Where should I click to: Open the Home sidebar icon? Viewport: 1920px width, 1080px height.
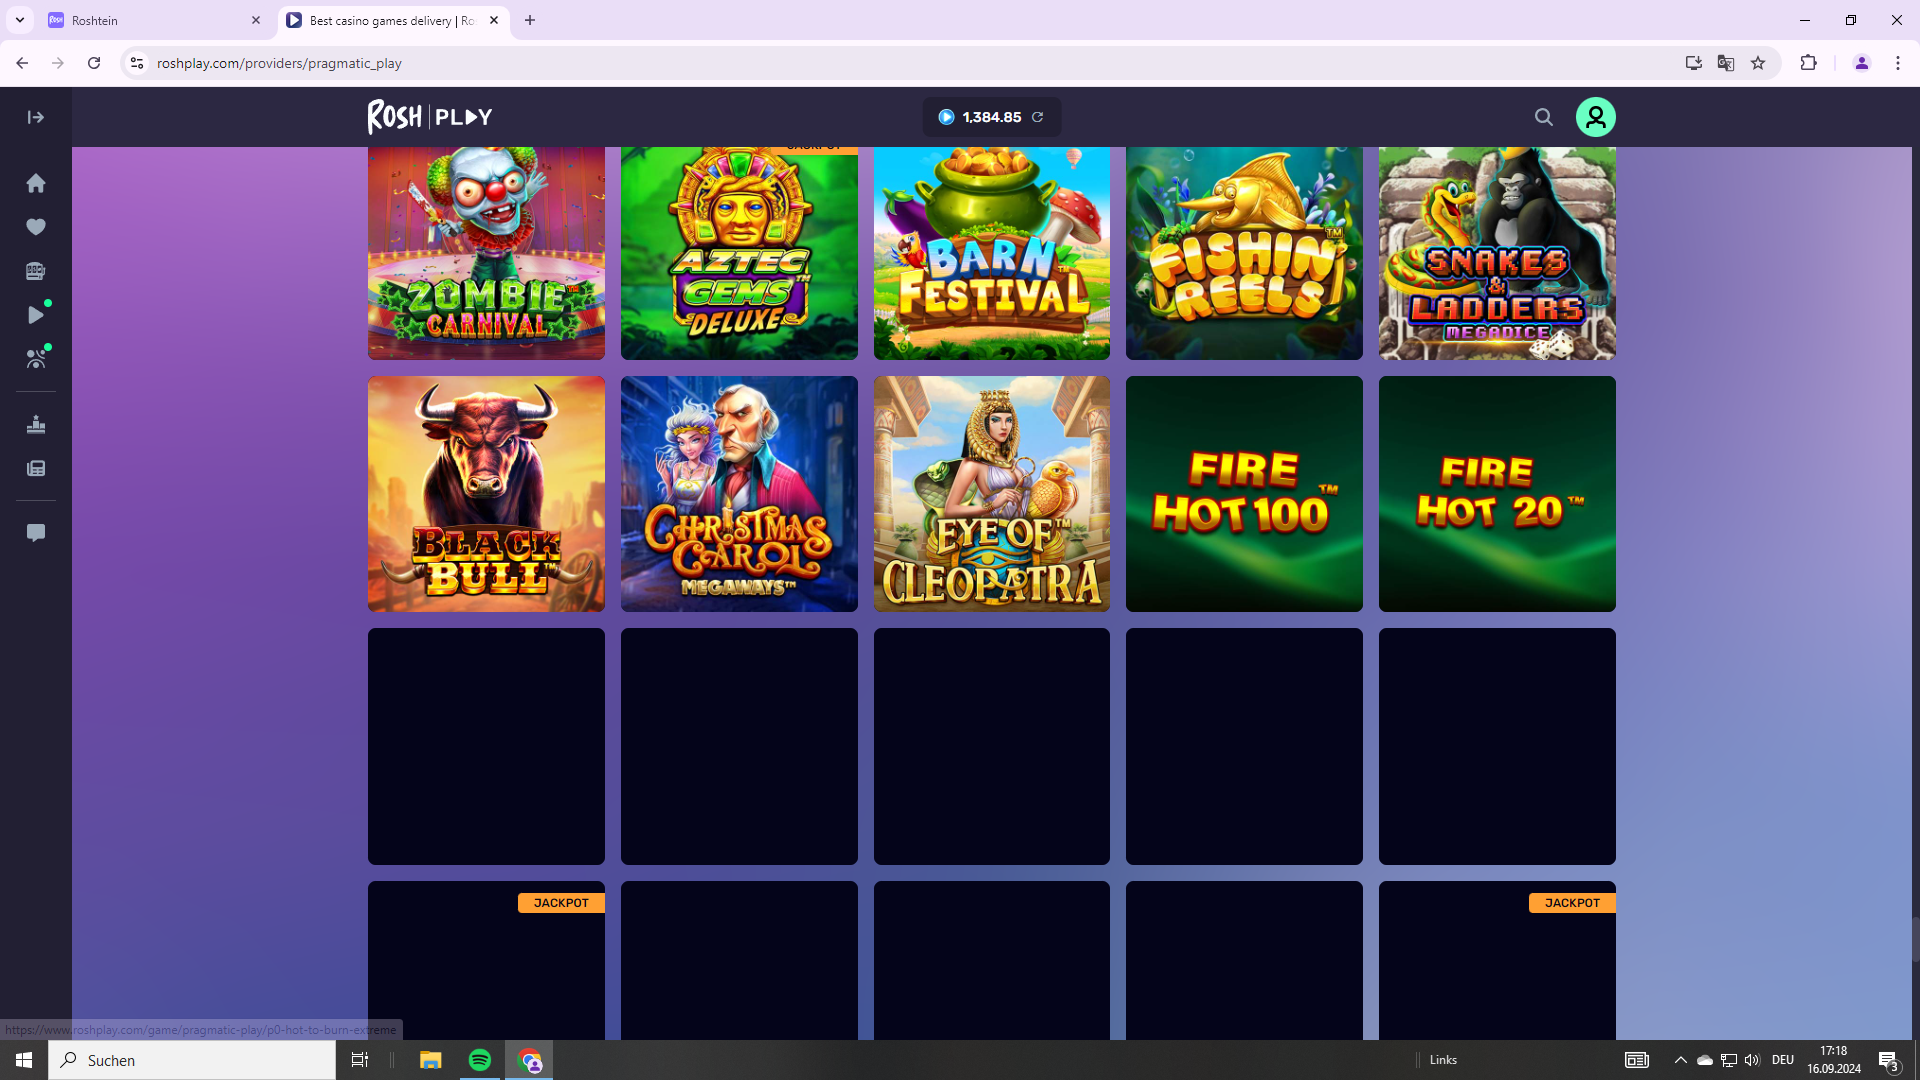click(36, 183)
